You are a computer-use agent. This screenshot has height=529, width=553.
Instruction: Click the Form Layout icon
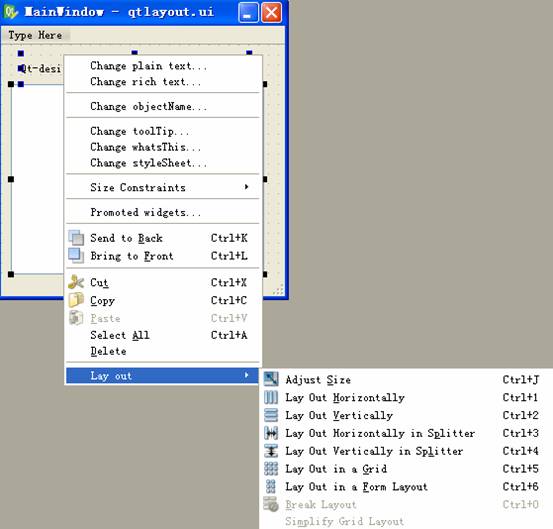pos(271,486)
